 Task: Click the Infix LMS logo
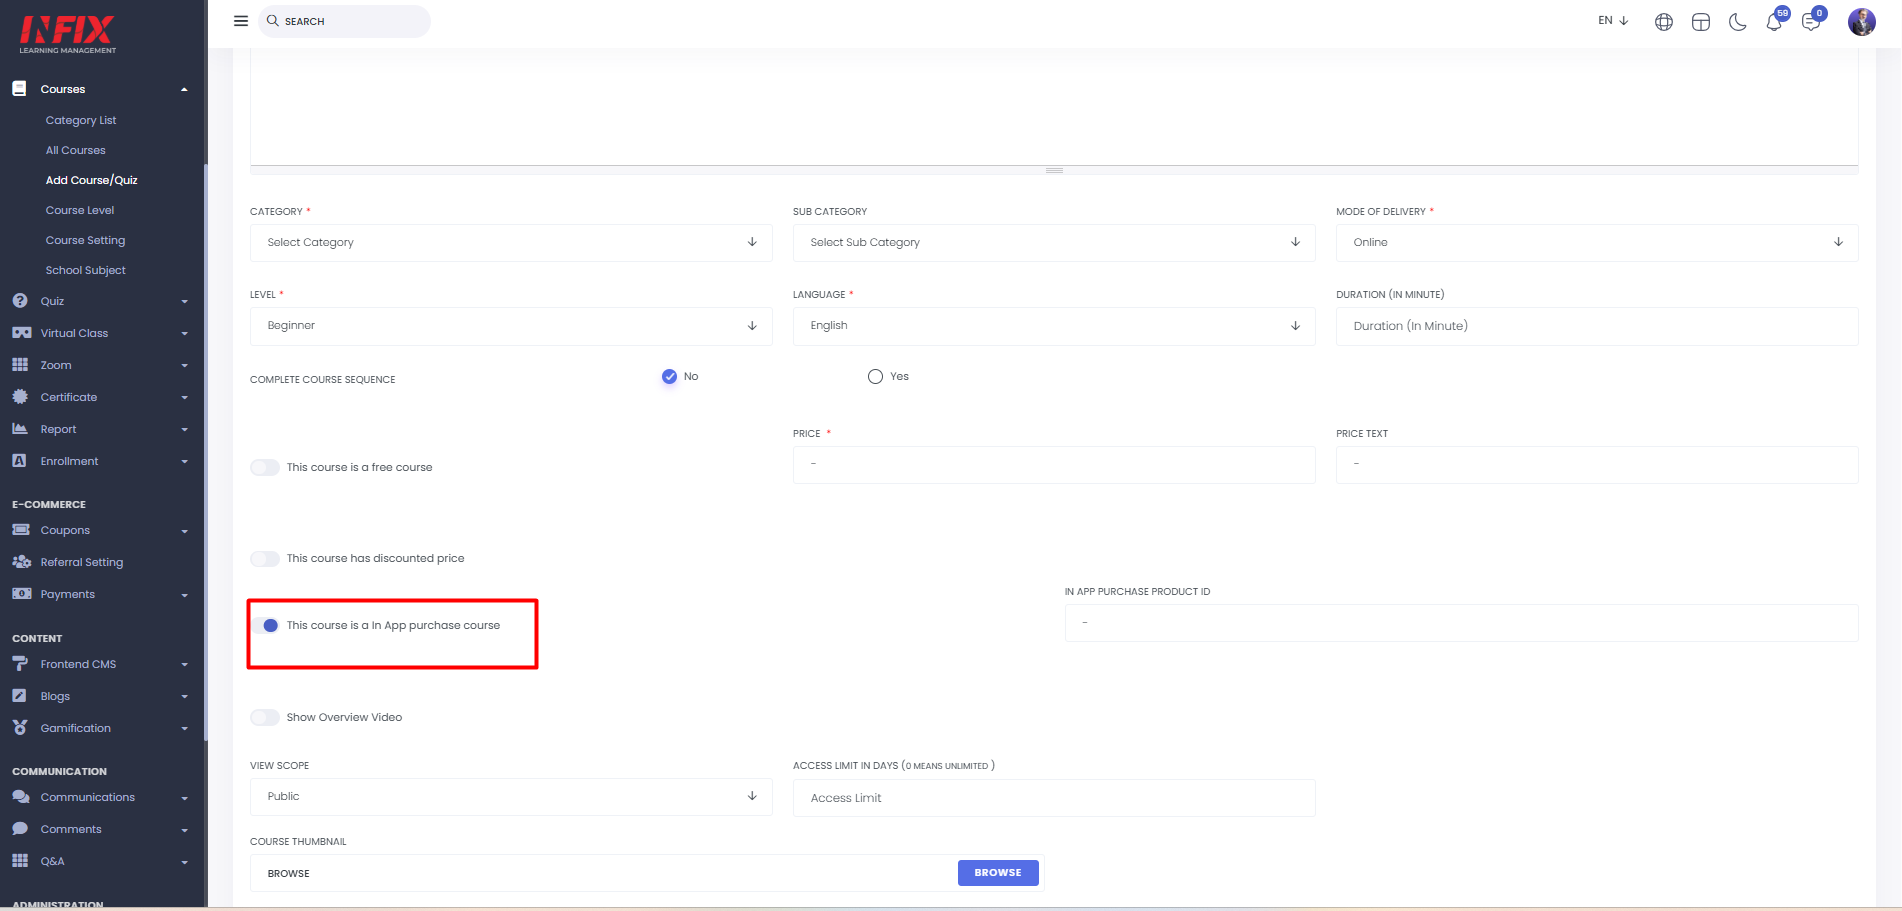(x=67, y=35)
